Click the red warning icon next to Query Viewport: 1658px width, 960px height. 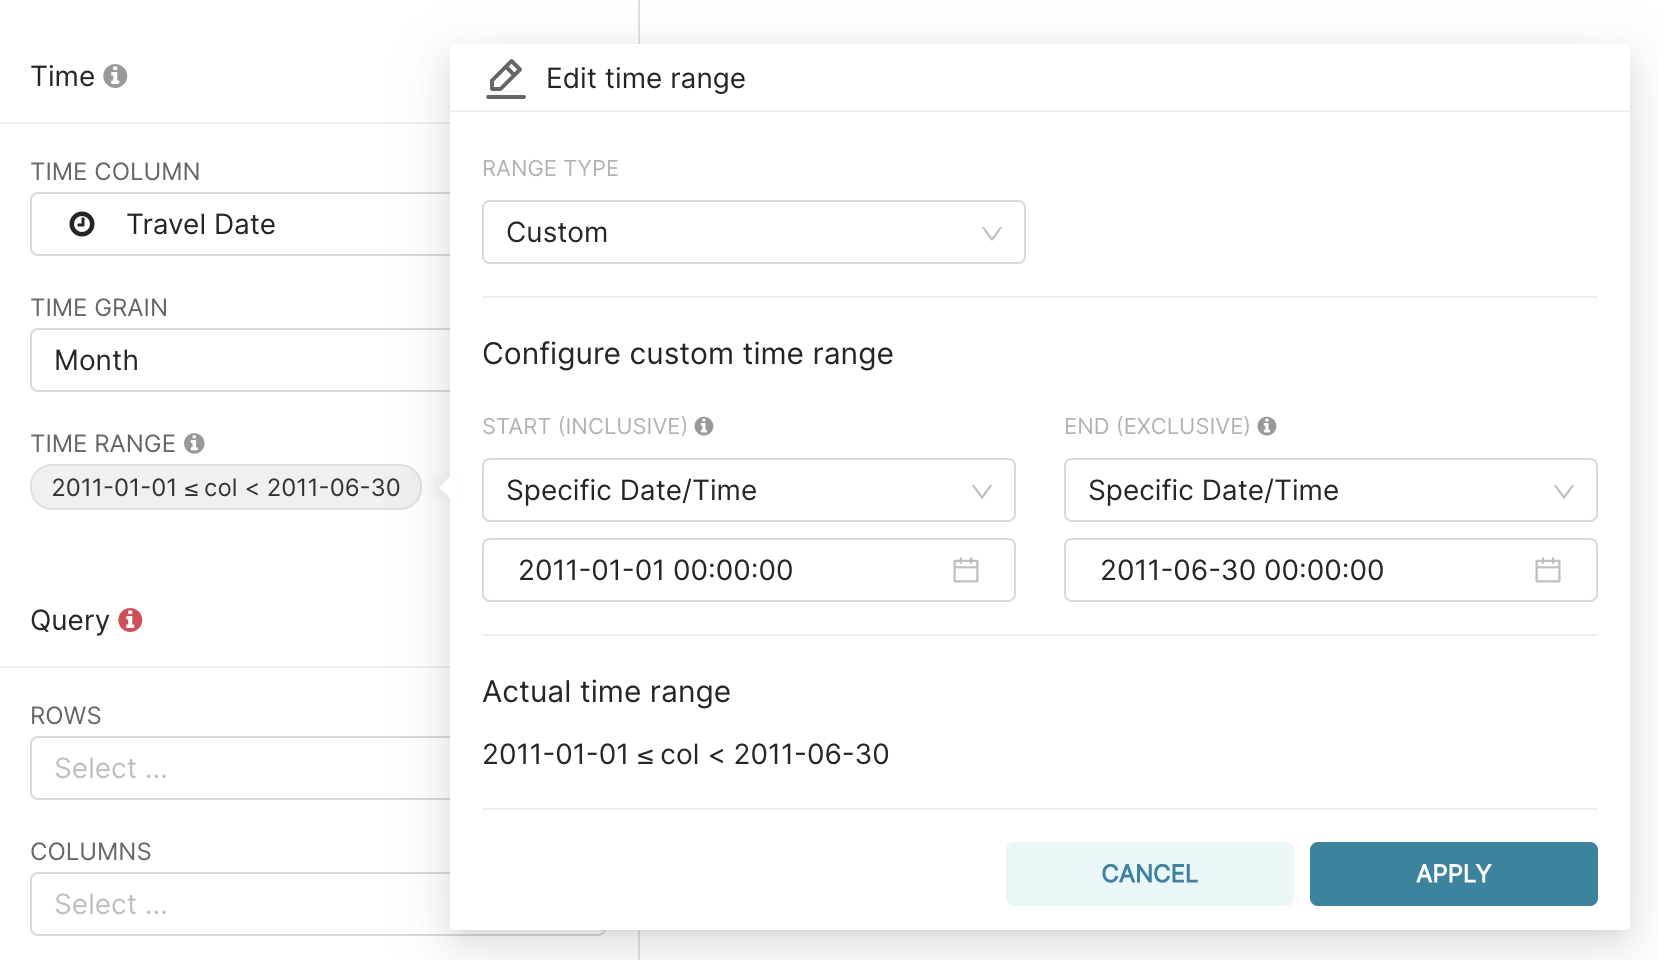pos(130,620)
